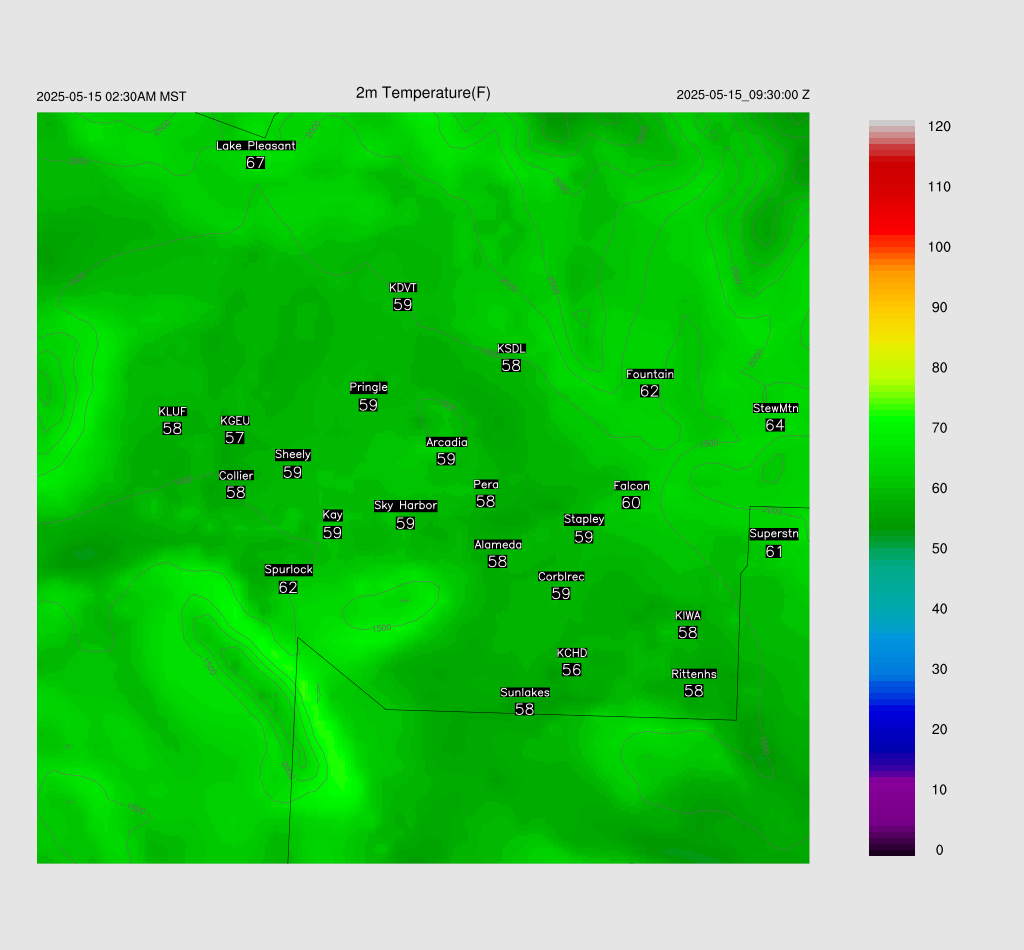The width and height of the screenshot is (1024, 950).
Task: Click the Sunlakes station label
Action: pyautogui.click(x=525, y=692)
